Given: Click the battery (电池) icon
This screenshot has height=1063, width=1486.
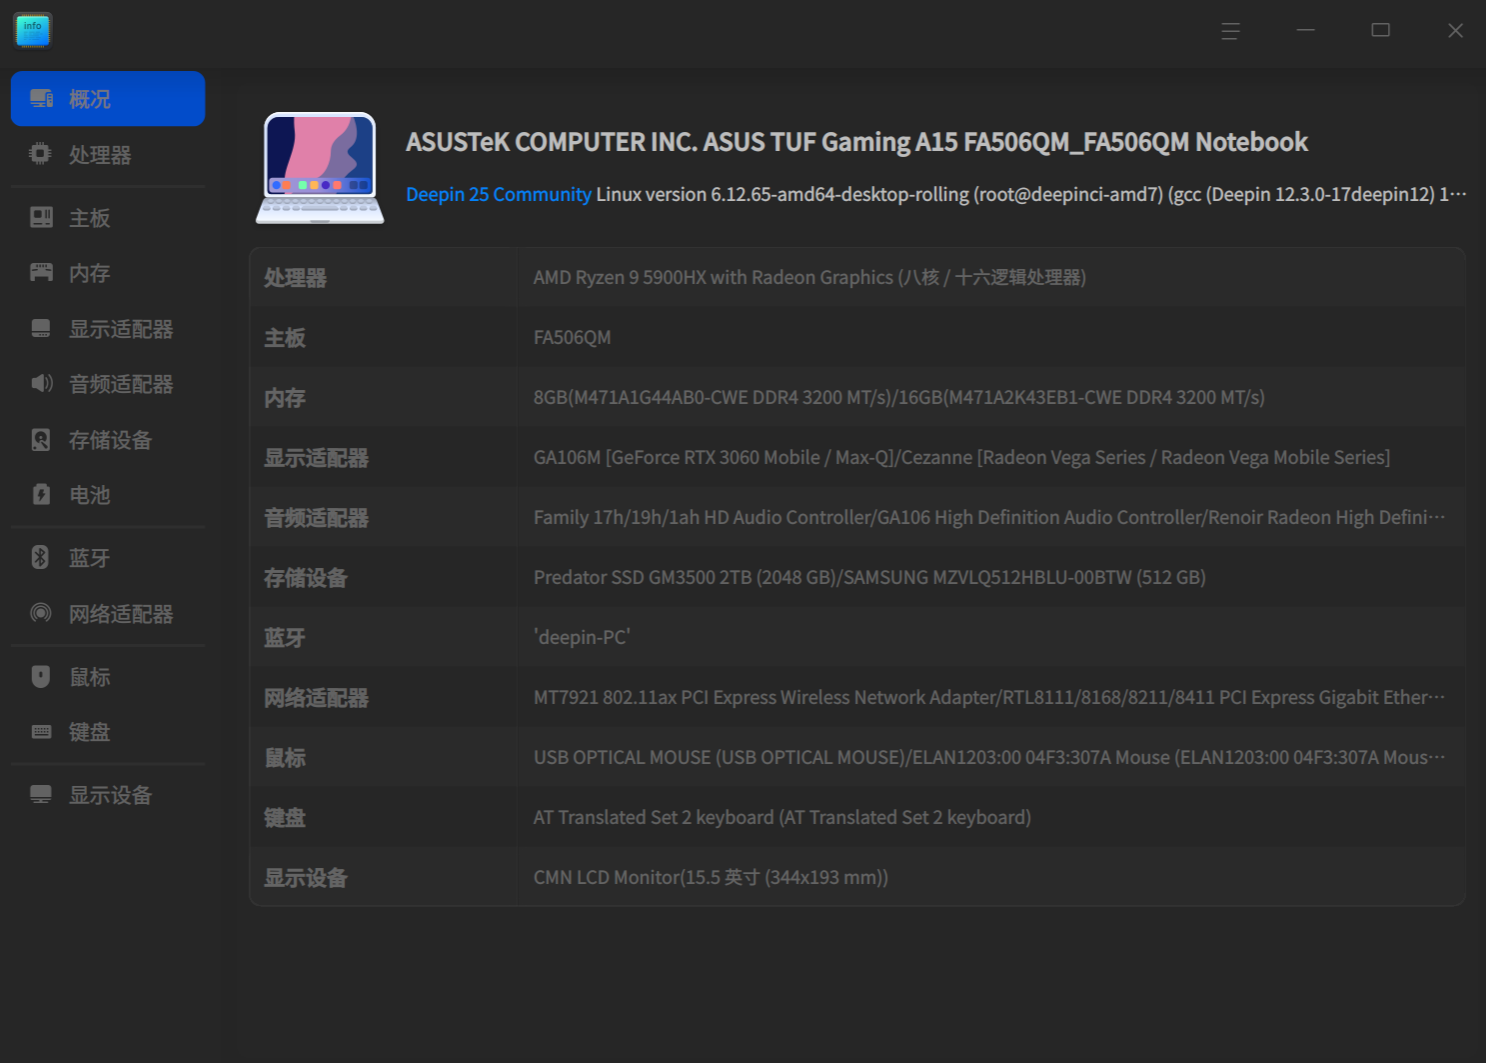Looking at the screenshot, I should coord(41,494).
